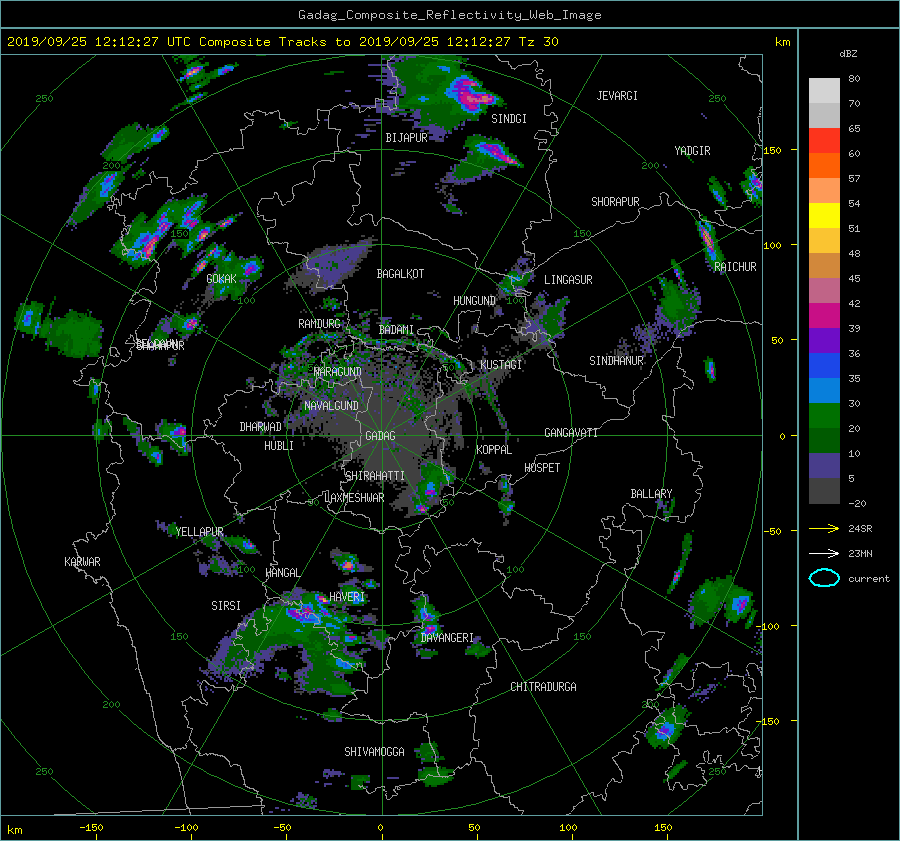Pick the dark orange 57-60 dBZ swatch
The height and width of the screenshot is (841, 900).
824,166
